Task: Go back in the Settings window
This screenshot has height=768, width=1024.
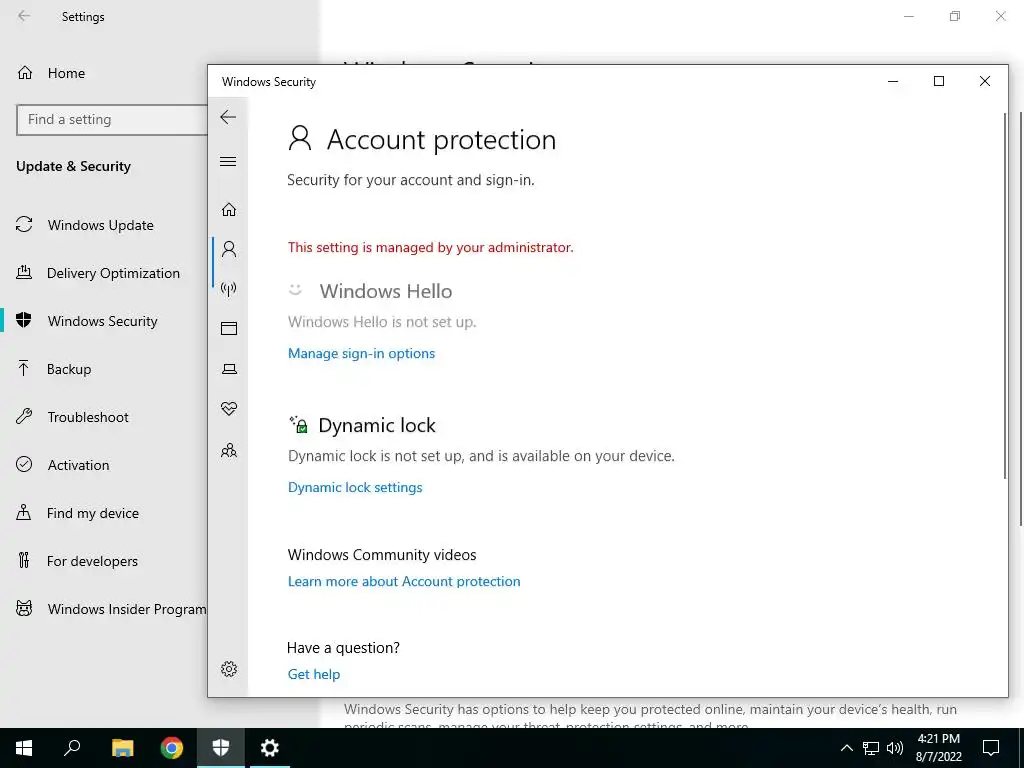Action: [x=24, y=16]
